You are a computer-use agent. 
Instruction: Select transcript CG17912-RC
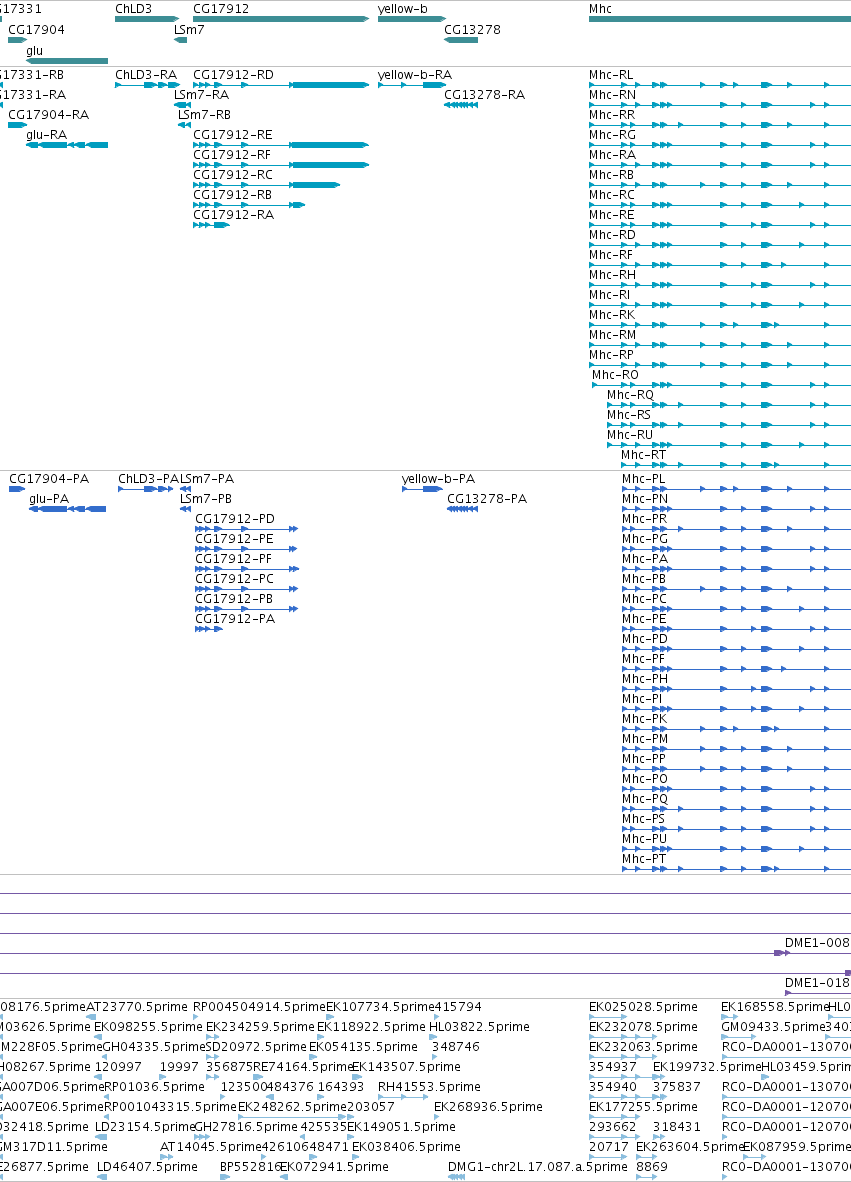[x=233, y=175]
